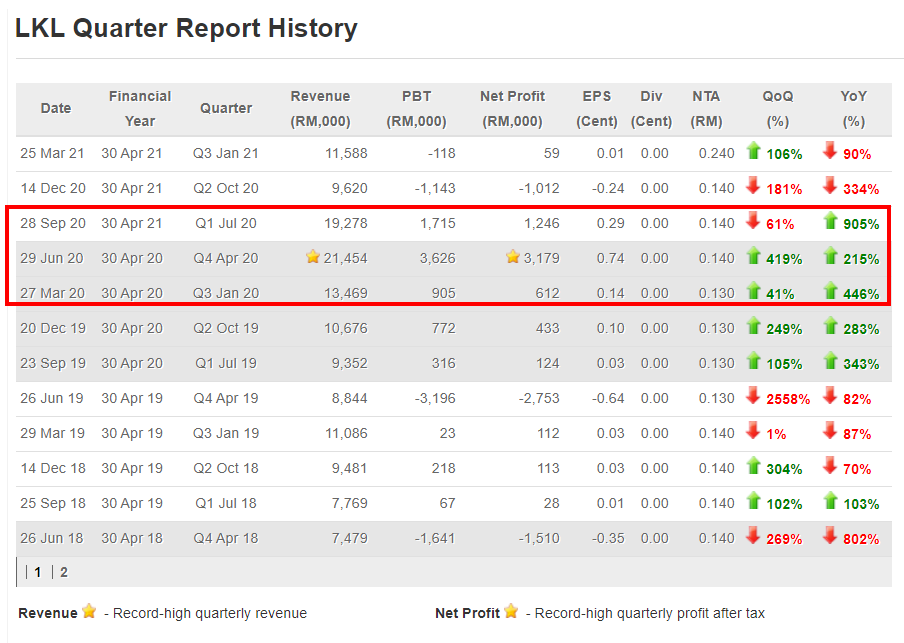
Task: Click the gold star beside revenue 21,454
Action: click(x=313, y=258)
